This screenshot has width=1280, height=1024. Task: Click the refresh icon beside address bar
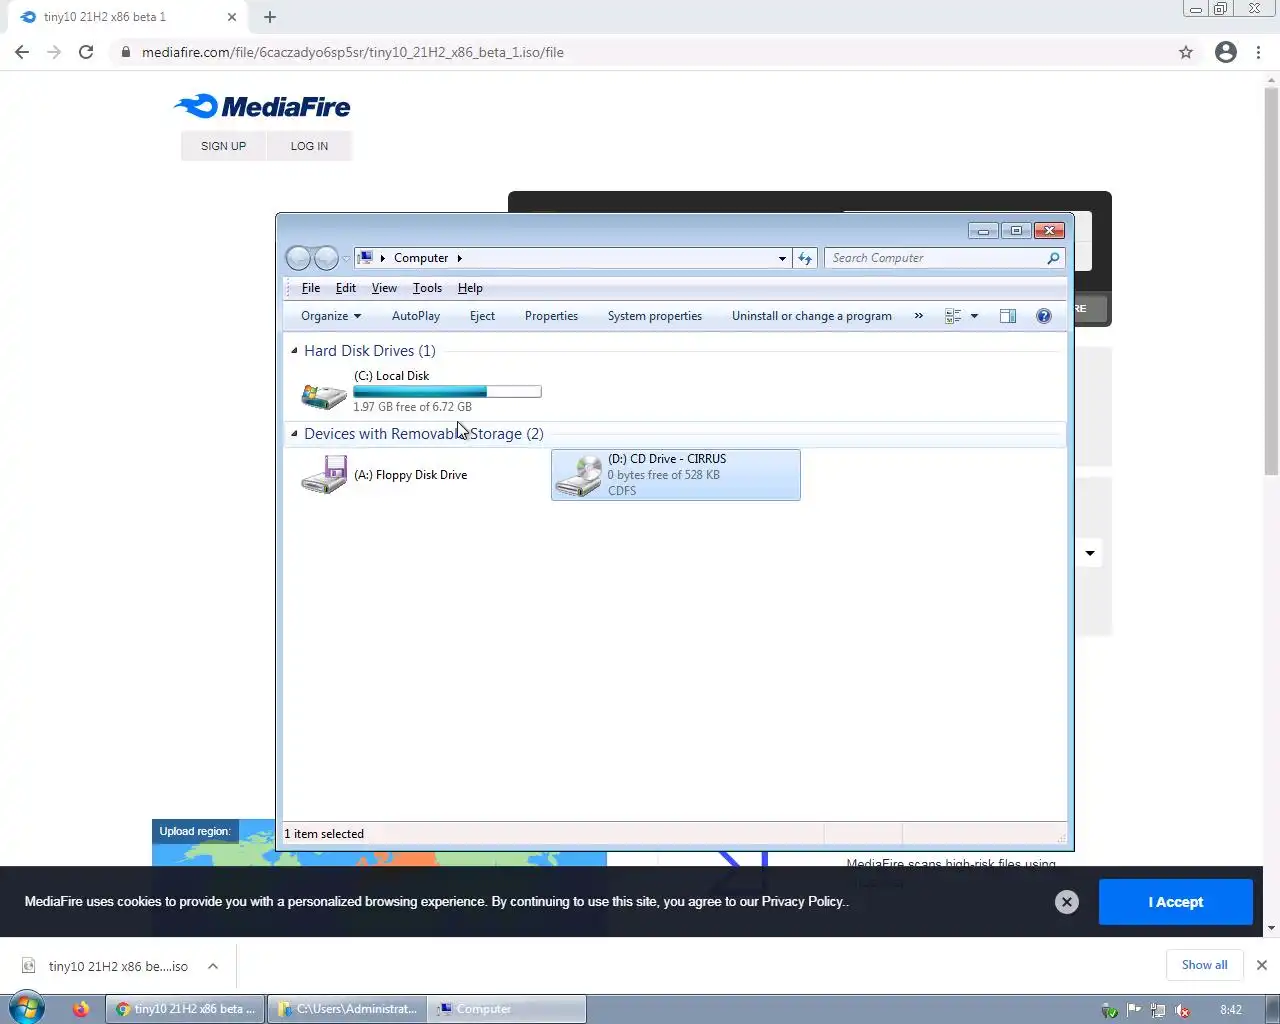pos(805,258)
